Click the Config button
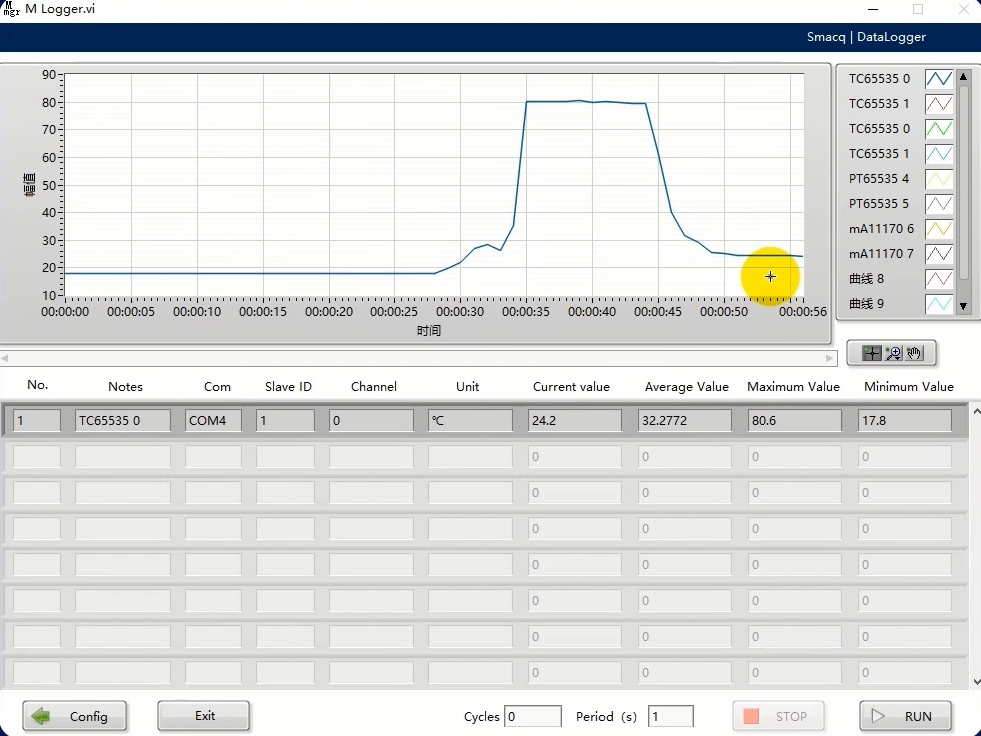This screenshot has width=981, height=736. (x=74, y=716)
